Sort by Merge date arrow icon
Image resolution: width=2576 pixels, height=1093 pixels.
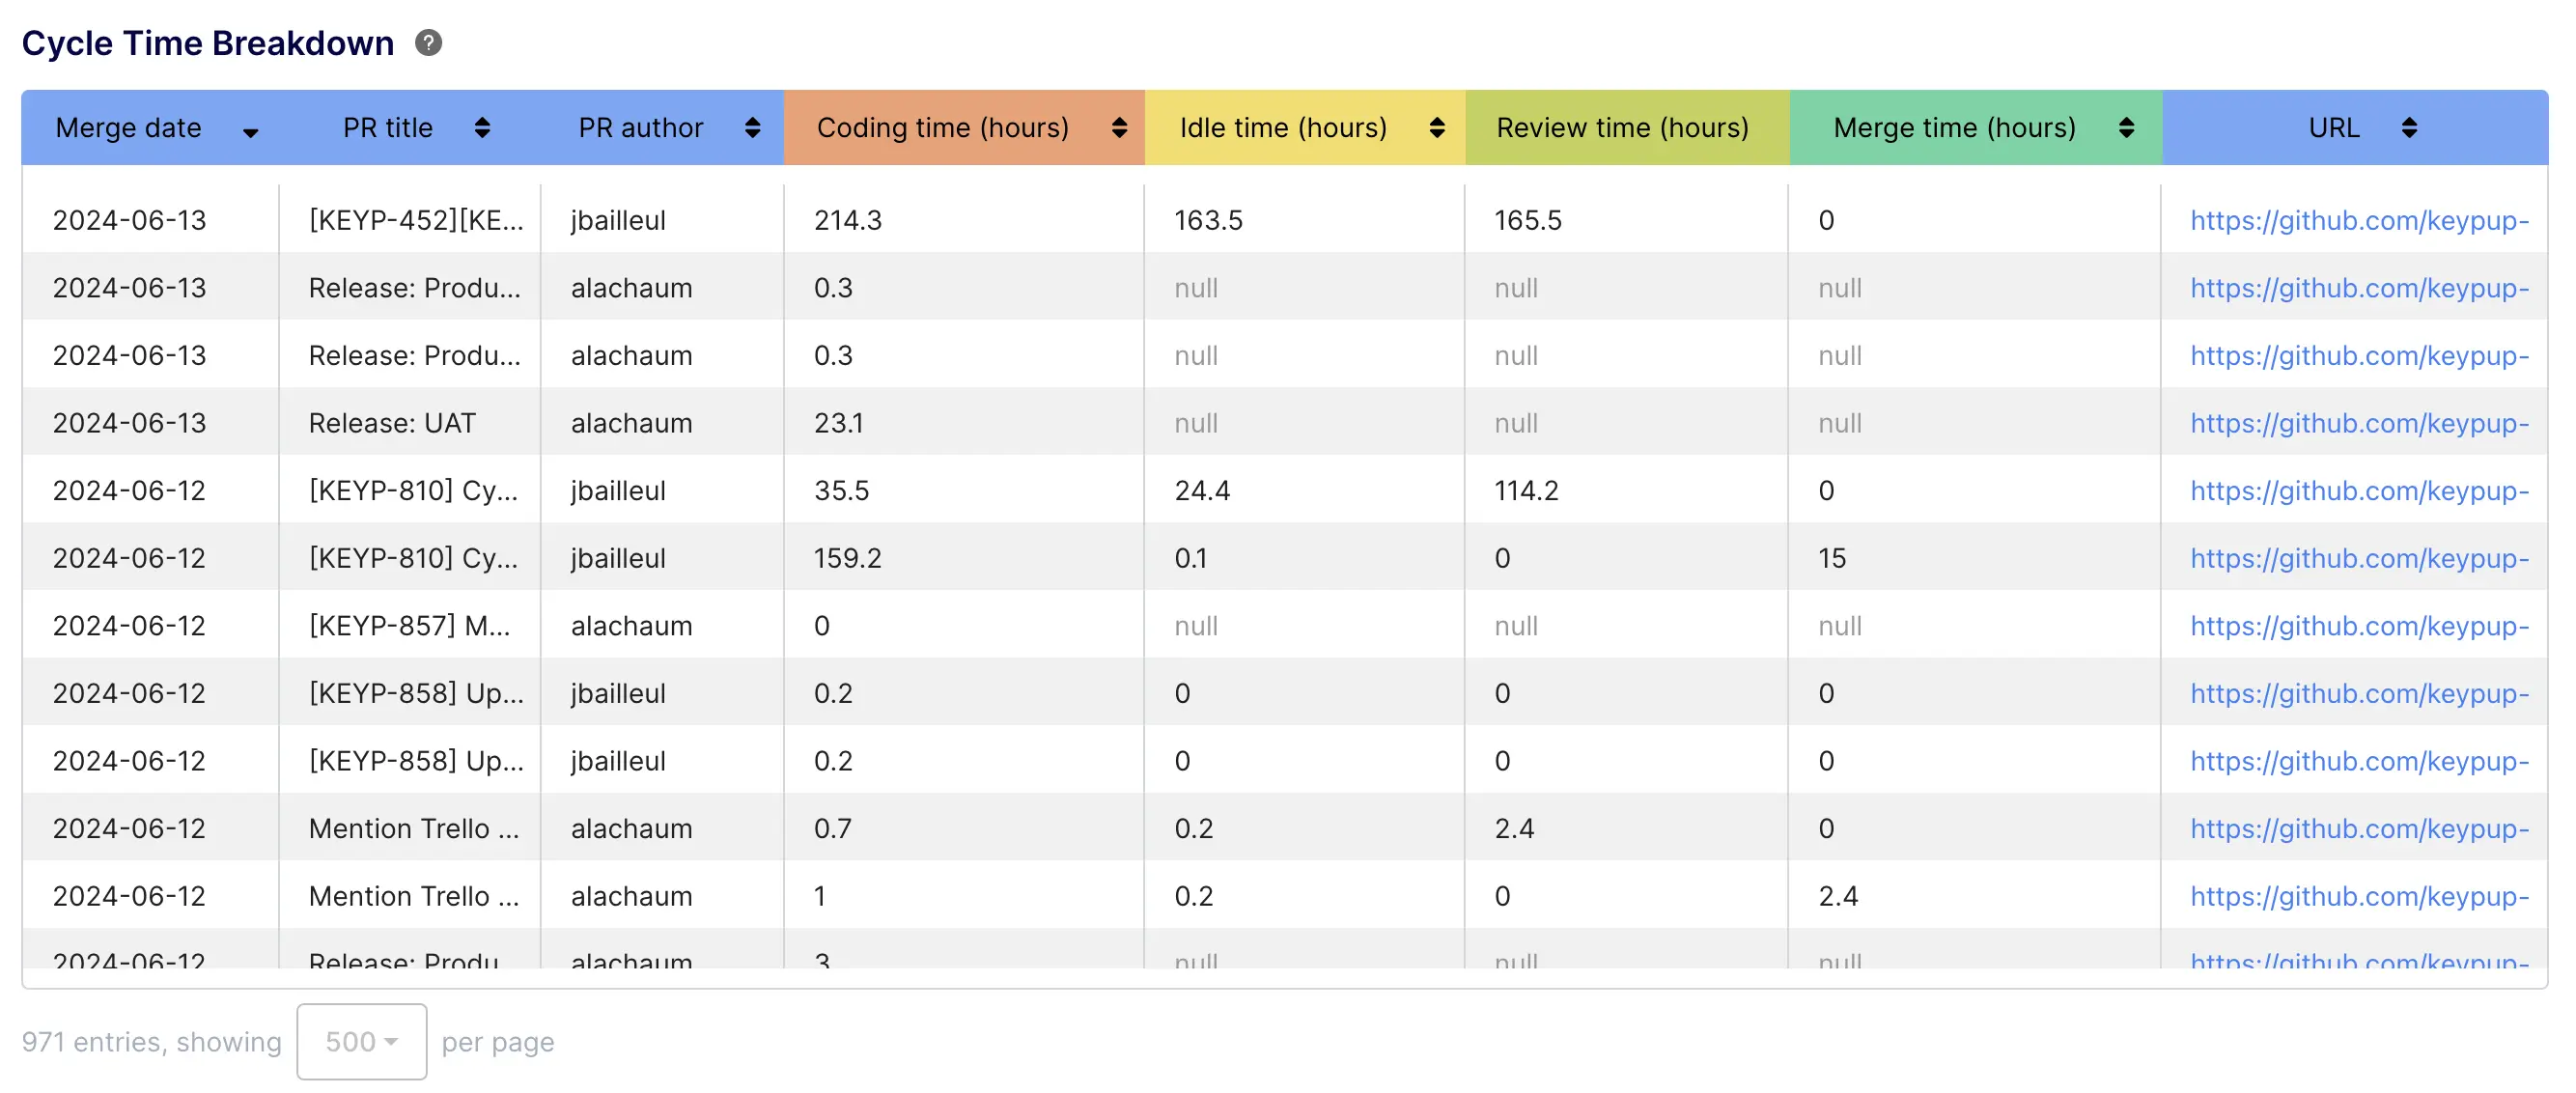[x=250, y=132]
